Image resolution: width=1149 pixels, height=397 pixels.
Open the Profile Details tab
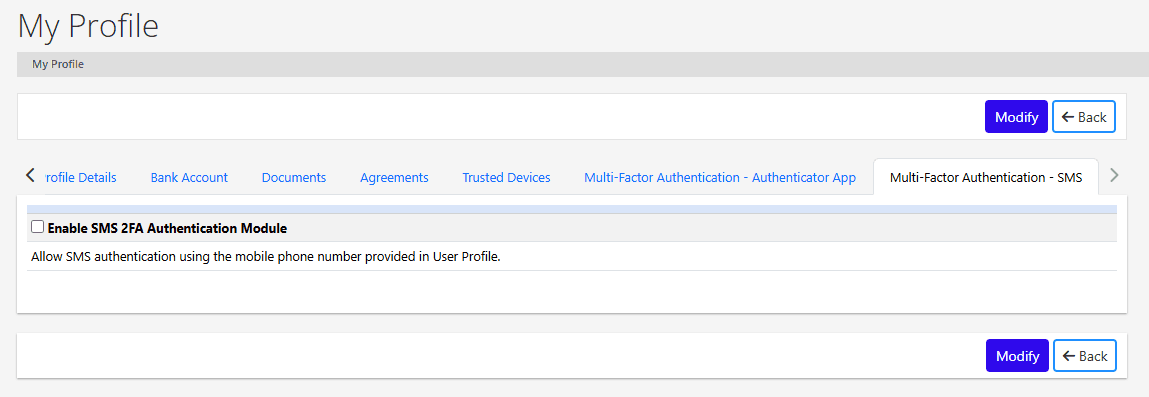coord(81,177)
